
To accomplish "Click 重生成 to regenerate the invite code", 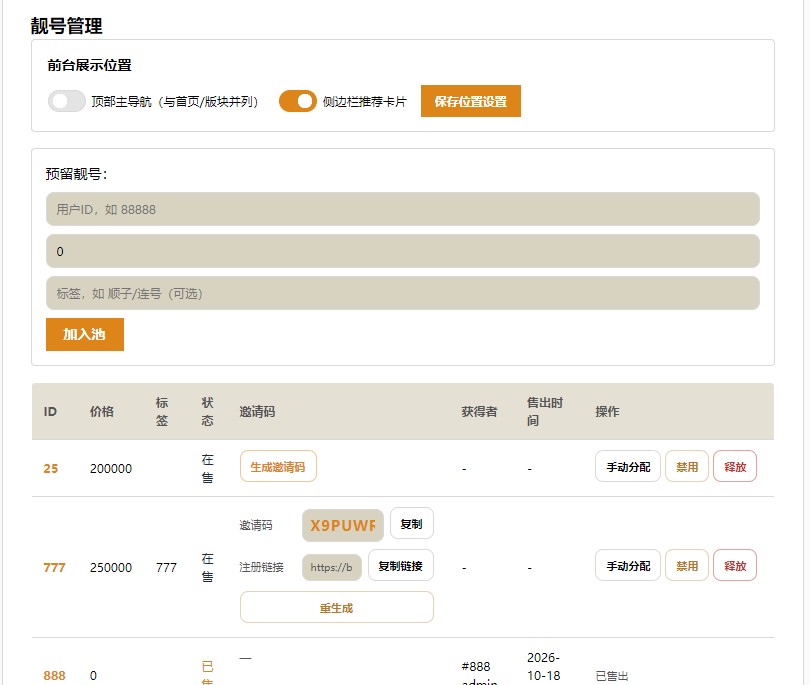I will (x=337, y=608).
